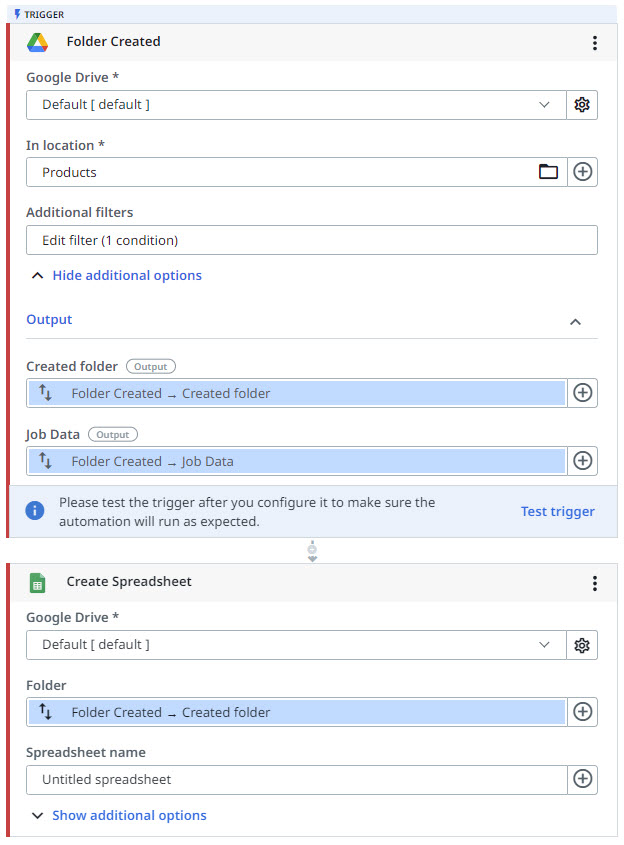Click plus button beside Created folder output
624x845 pixels.
(582, 393)
